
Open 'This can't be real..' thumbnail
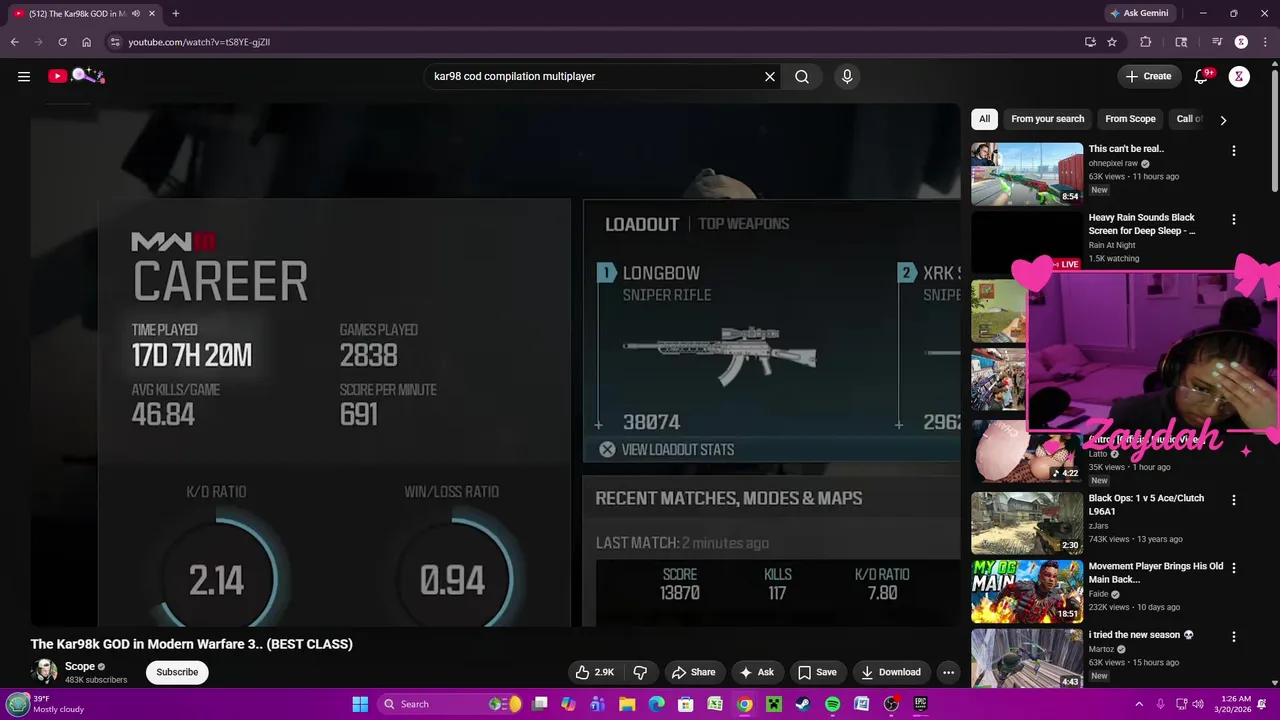[x=1027, y=174]
